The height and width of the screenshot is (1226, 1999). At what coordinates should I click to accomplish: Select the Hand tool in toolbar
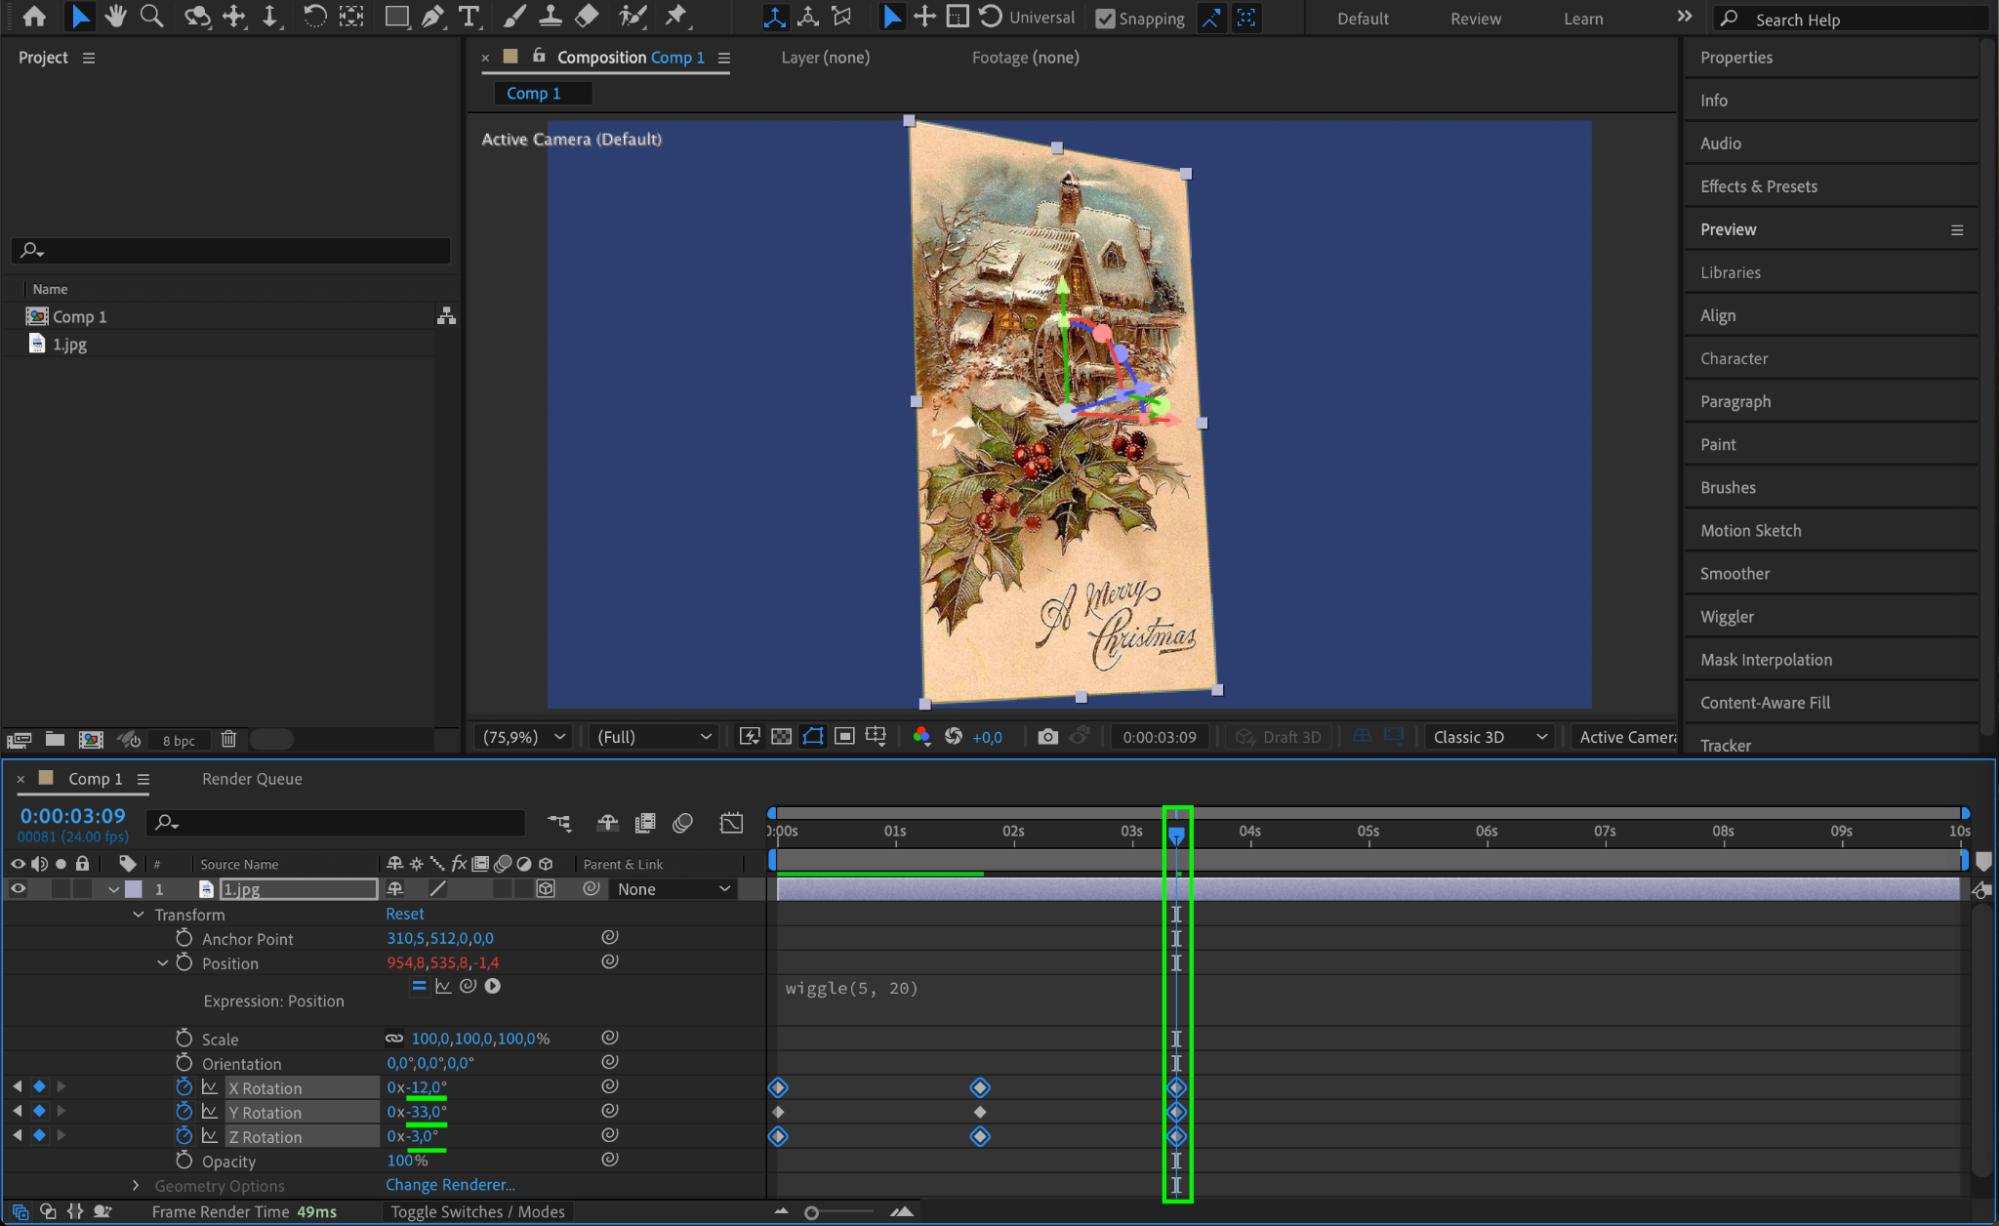point(116,16)
